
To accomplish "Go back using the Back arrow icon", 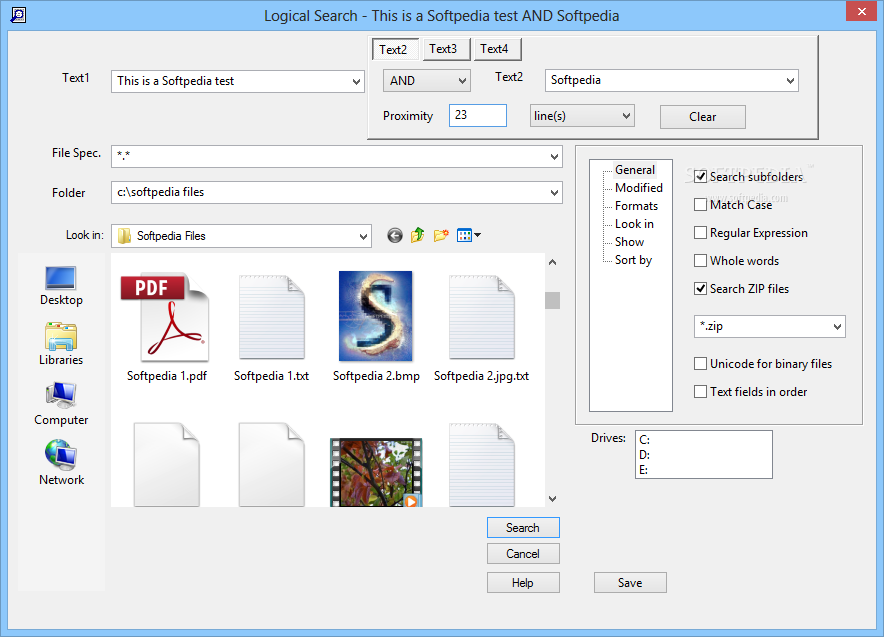I will tap(395, 235).
